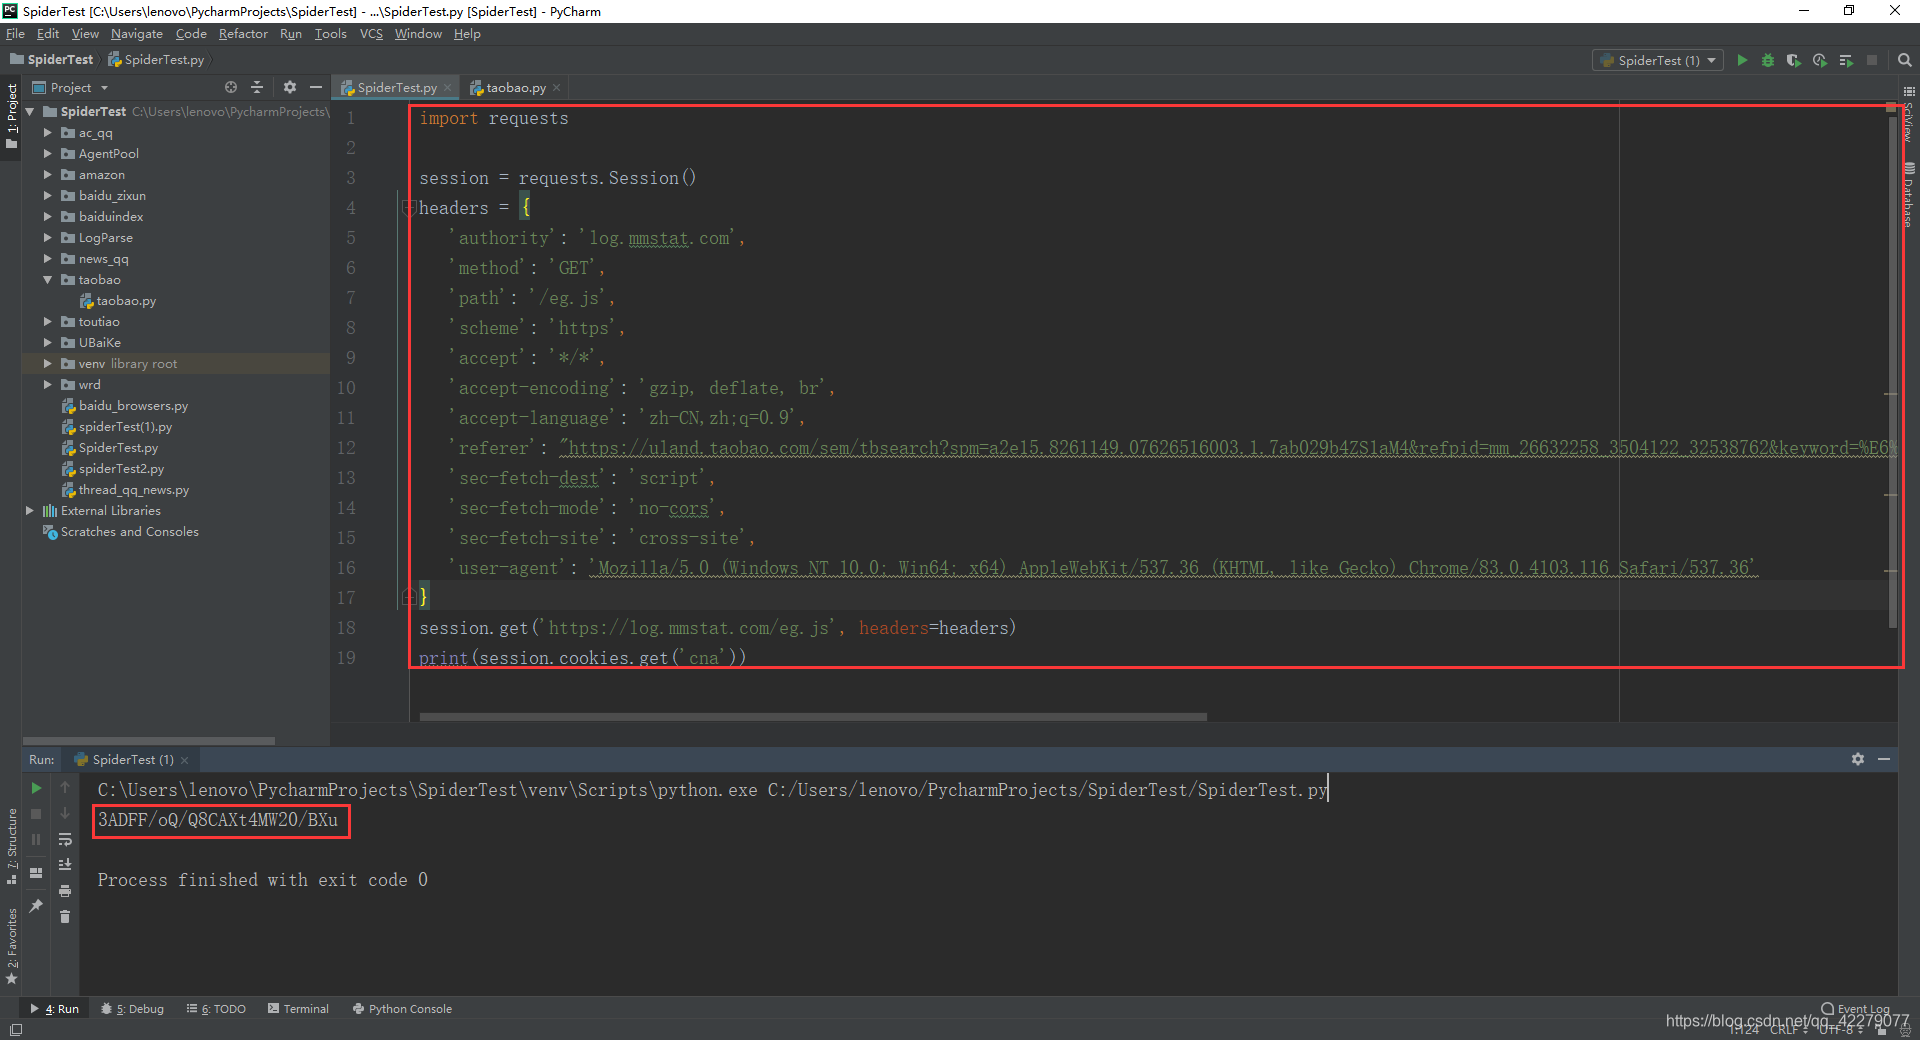Open the File menu
Screen dimensions: 1920x1040
pos(15,34)
